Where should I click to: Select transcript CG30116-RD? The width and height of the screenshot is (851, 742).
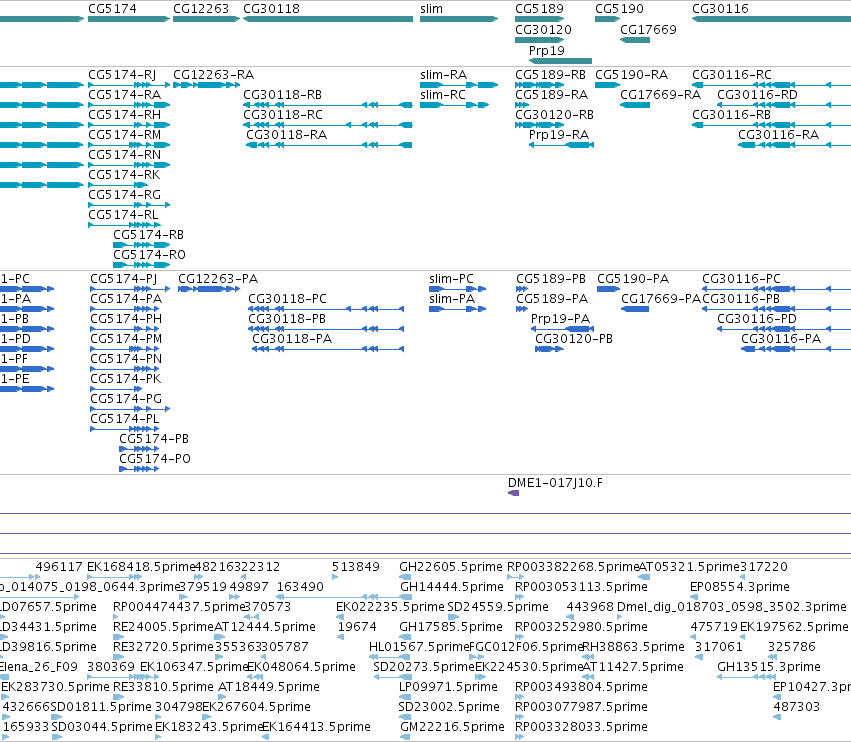[757, 94]
